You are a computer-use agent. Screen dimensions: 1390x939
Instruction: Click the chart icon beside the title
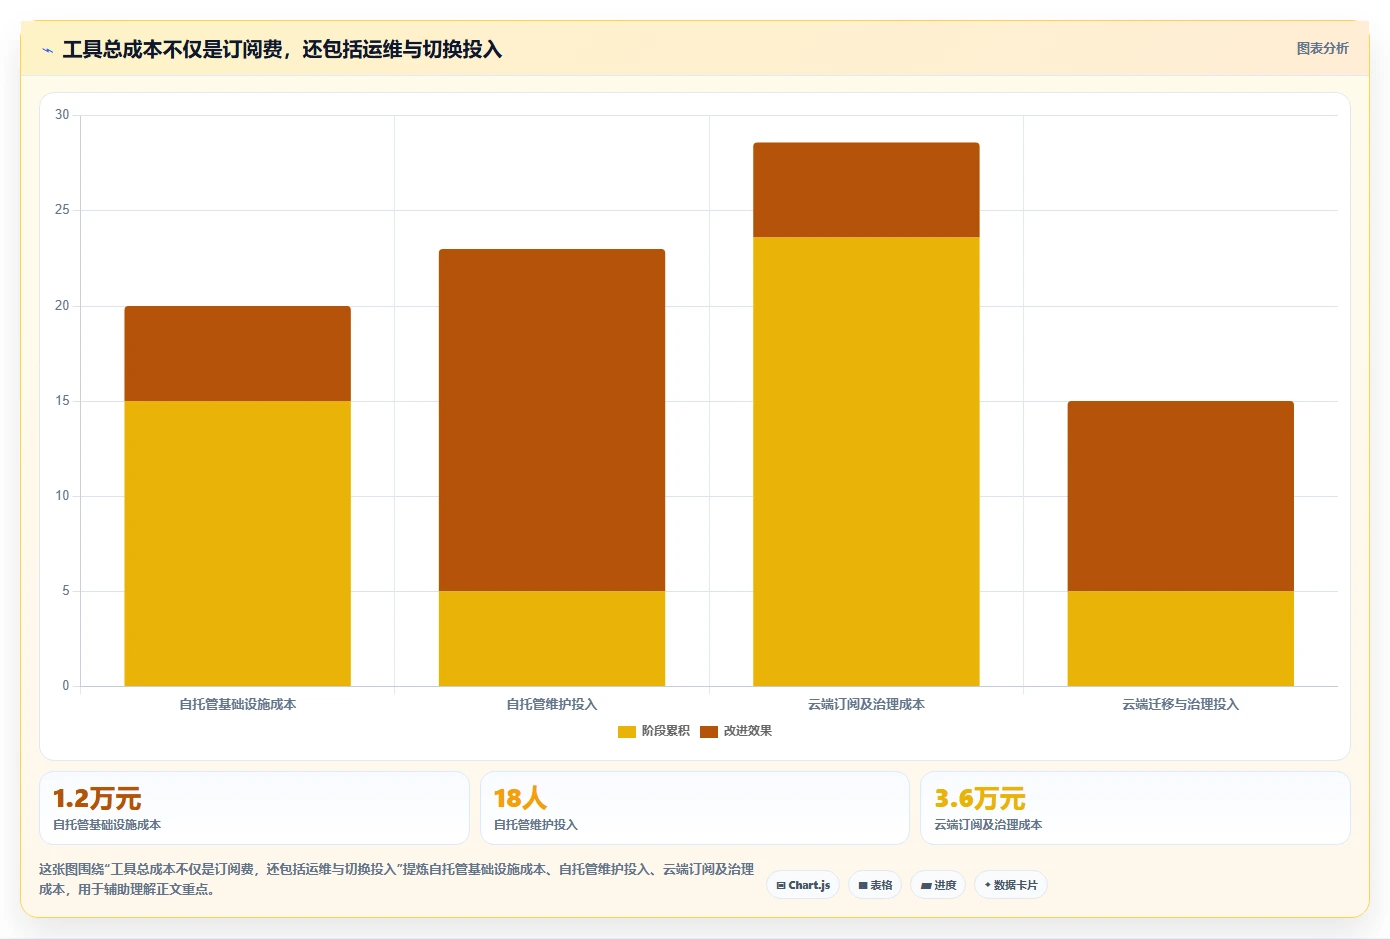(47, 50)
